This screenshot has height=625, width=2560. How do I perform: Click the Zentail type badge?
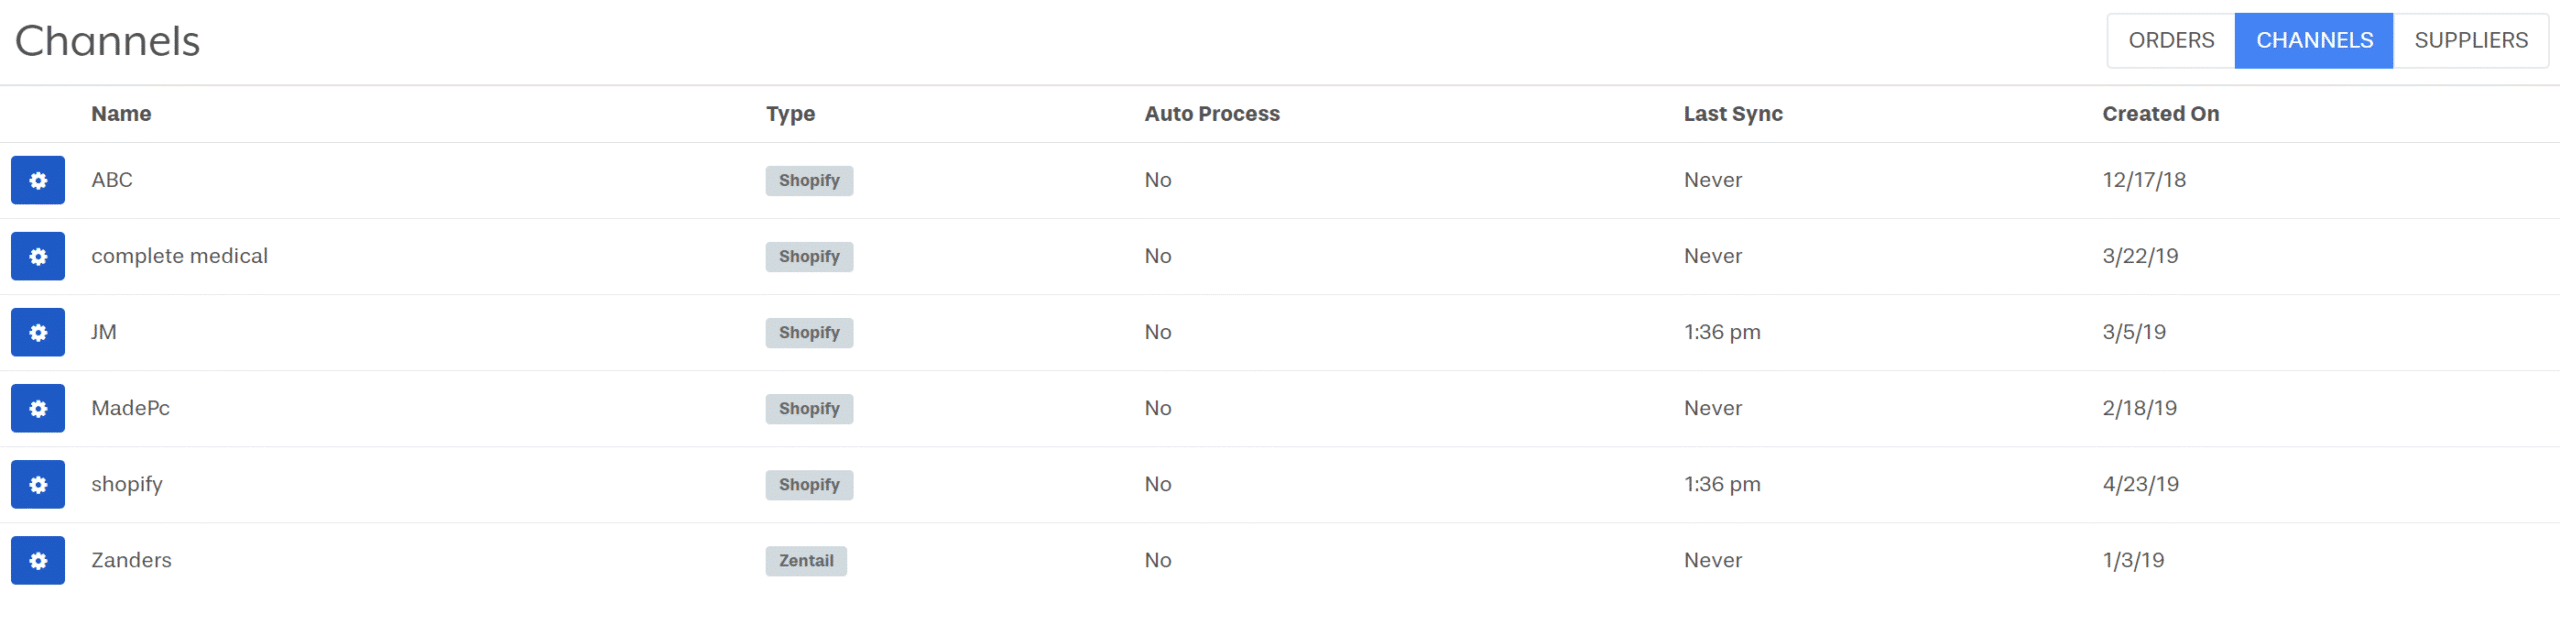[806, 561]
